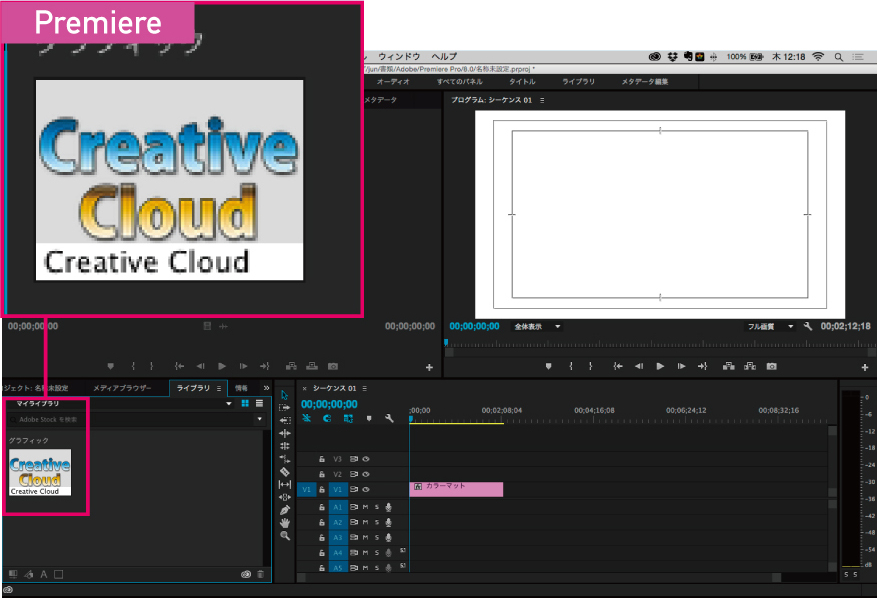Viewport: 877px width, 598px height.
Task: Open timeline display settings wrench
Action: pos(389,418)
